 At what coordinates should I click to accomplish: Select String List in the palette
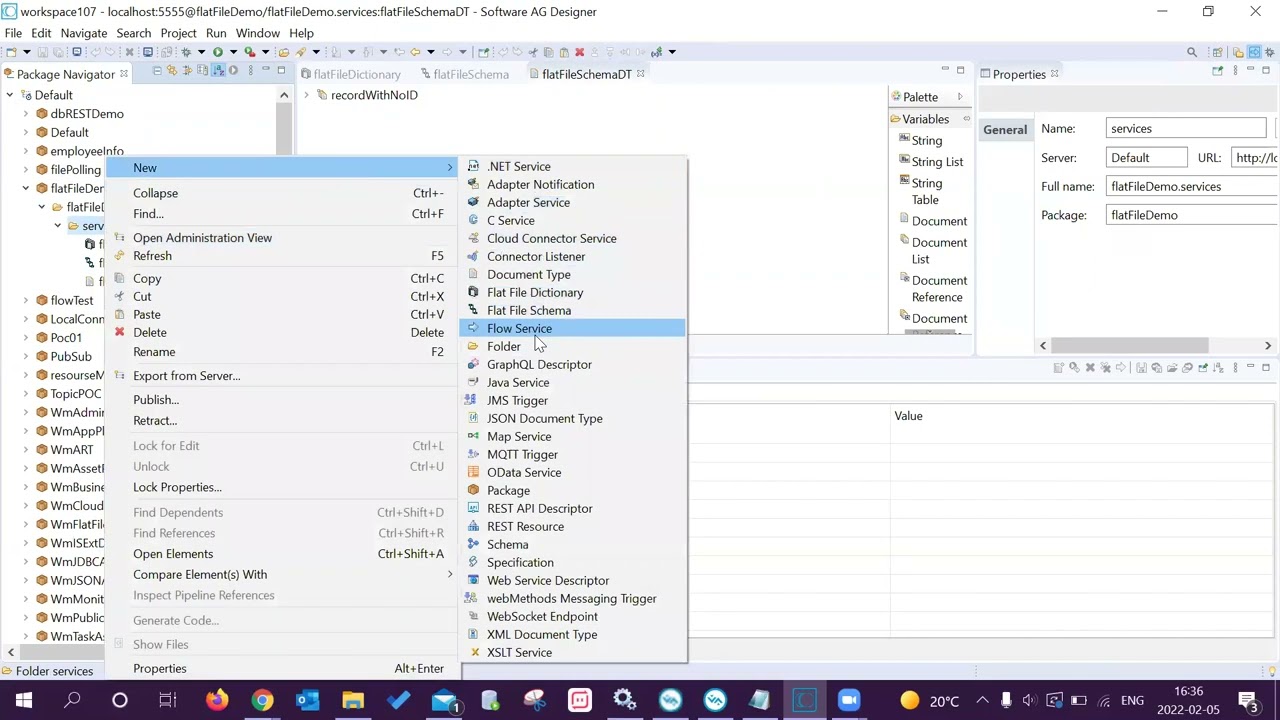click(x=930, y=162)
